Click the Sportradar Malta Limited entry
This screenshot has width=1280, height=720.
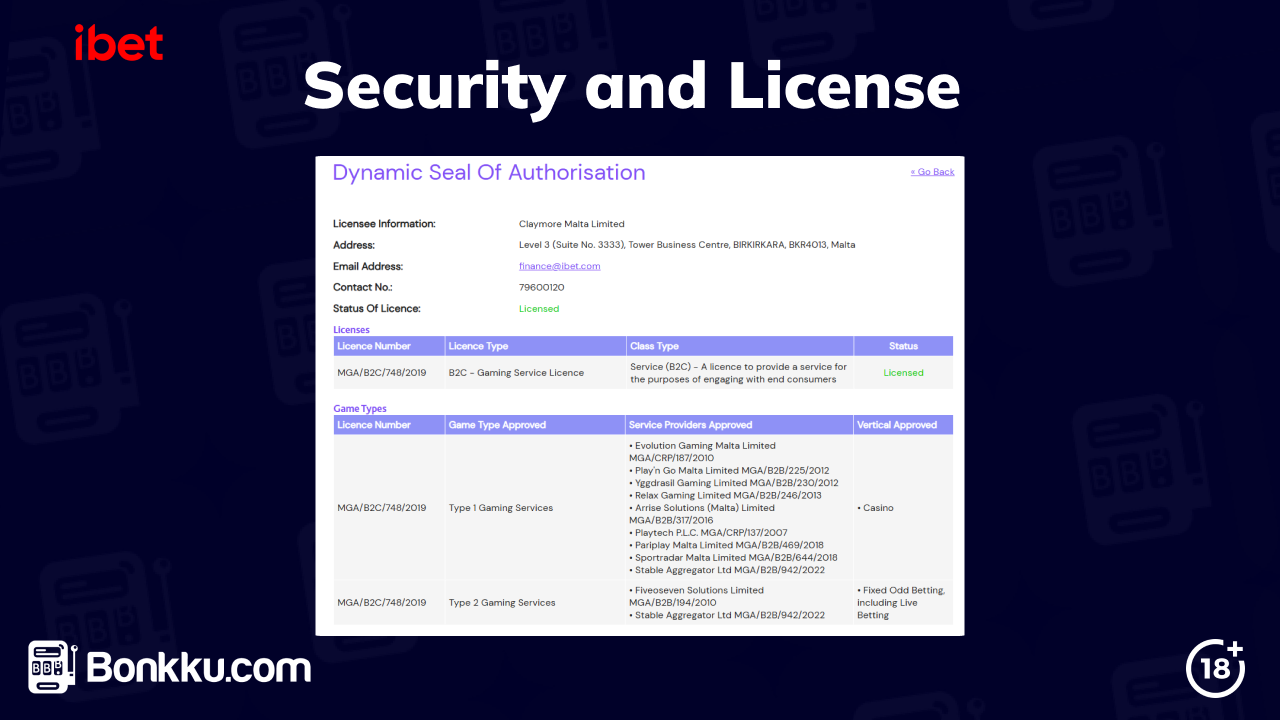[733, 558]
